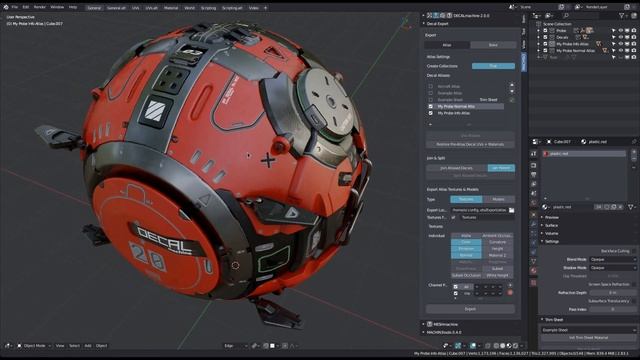The height and width of the screenshot is (360, 640).
Task: Switch to material preview shading
Action: click(x=509, y=346)
